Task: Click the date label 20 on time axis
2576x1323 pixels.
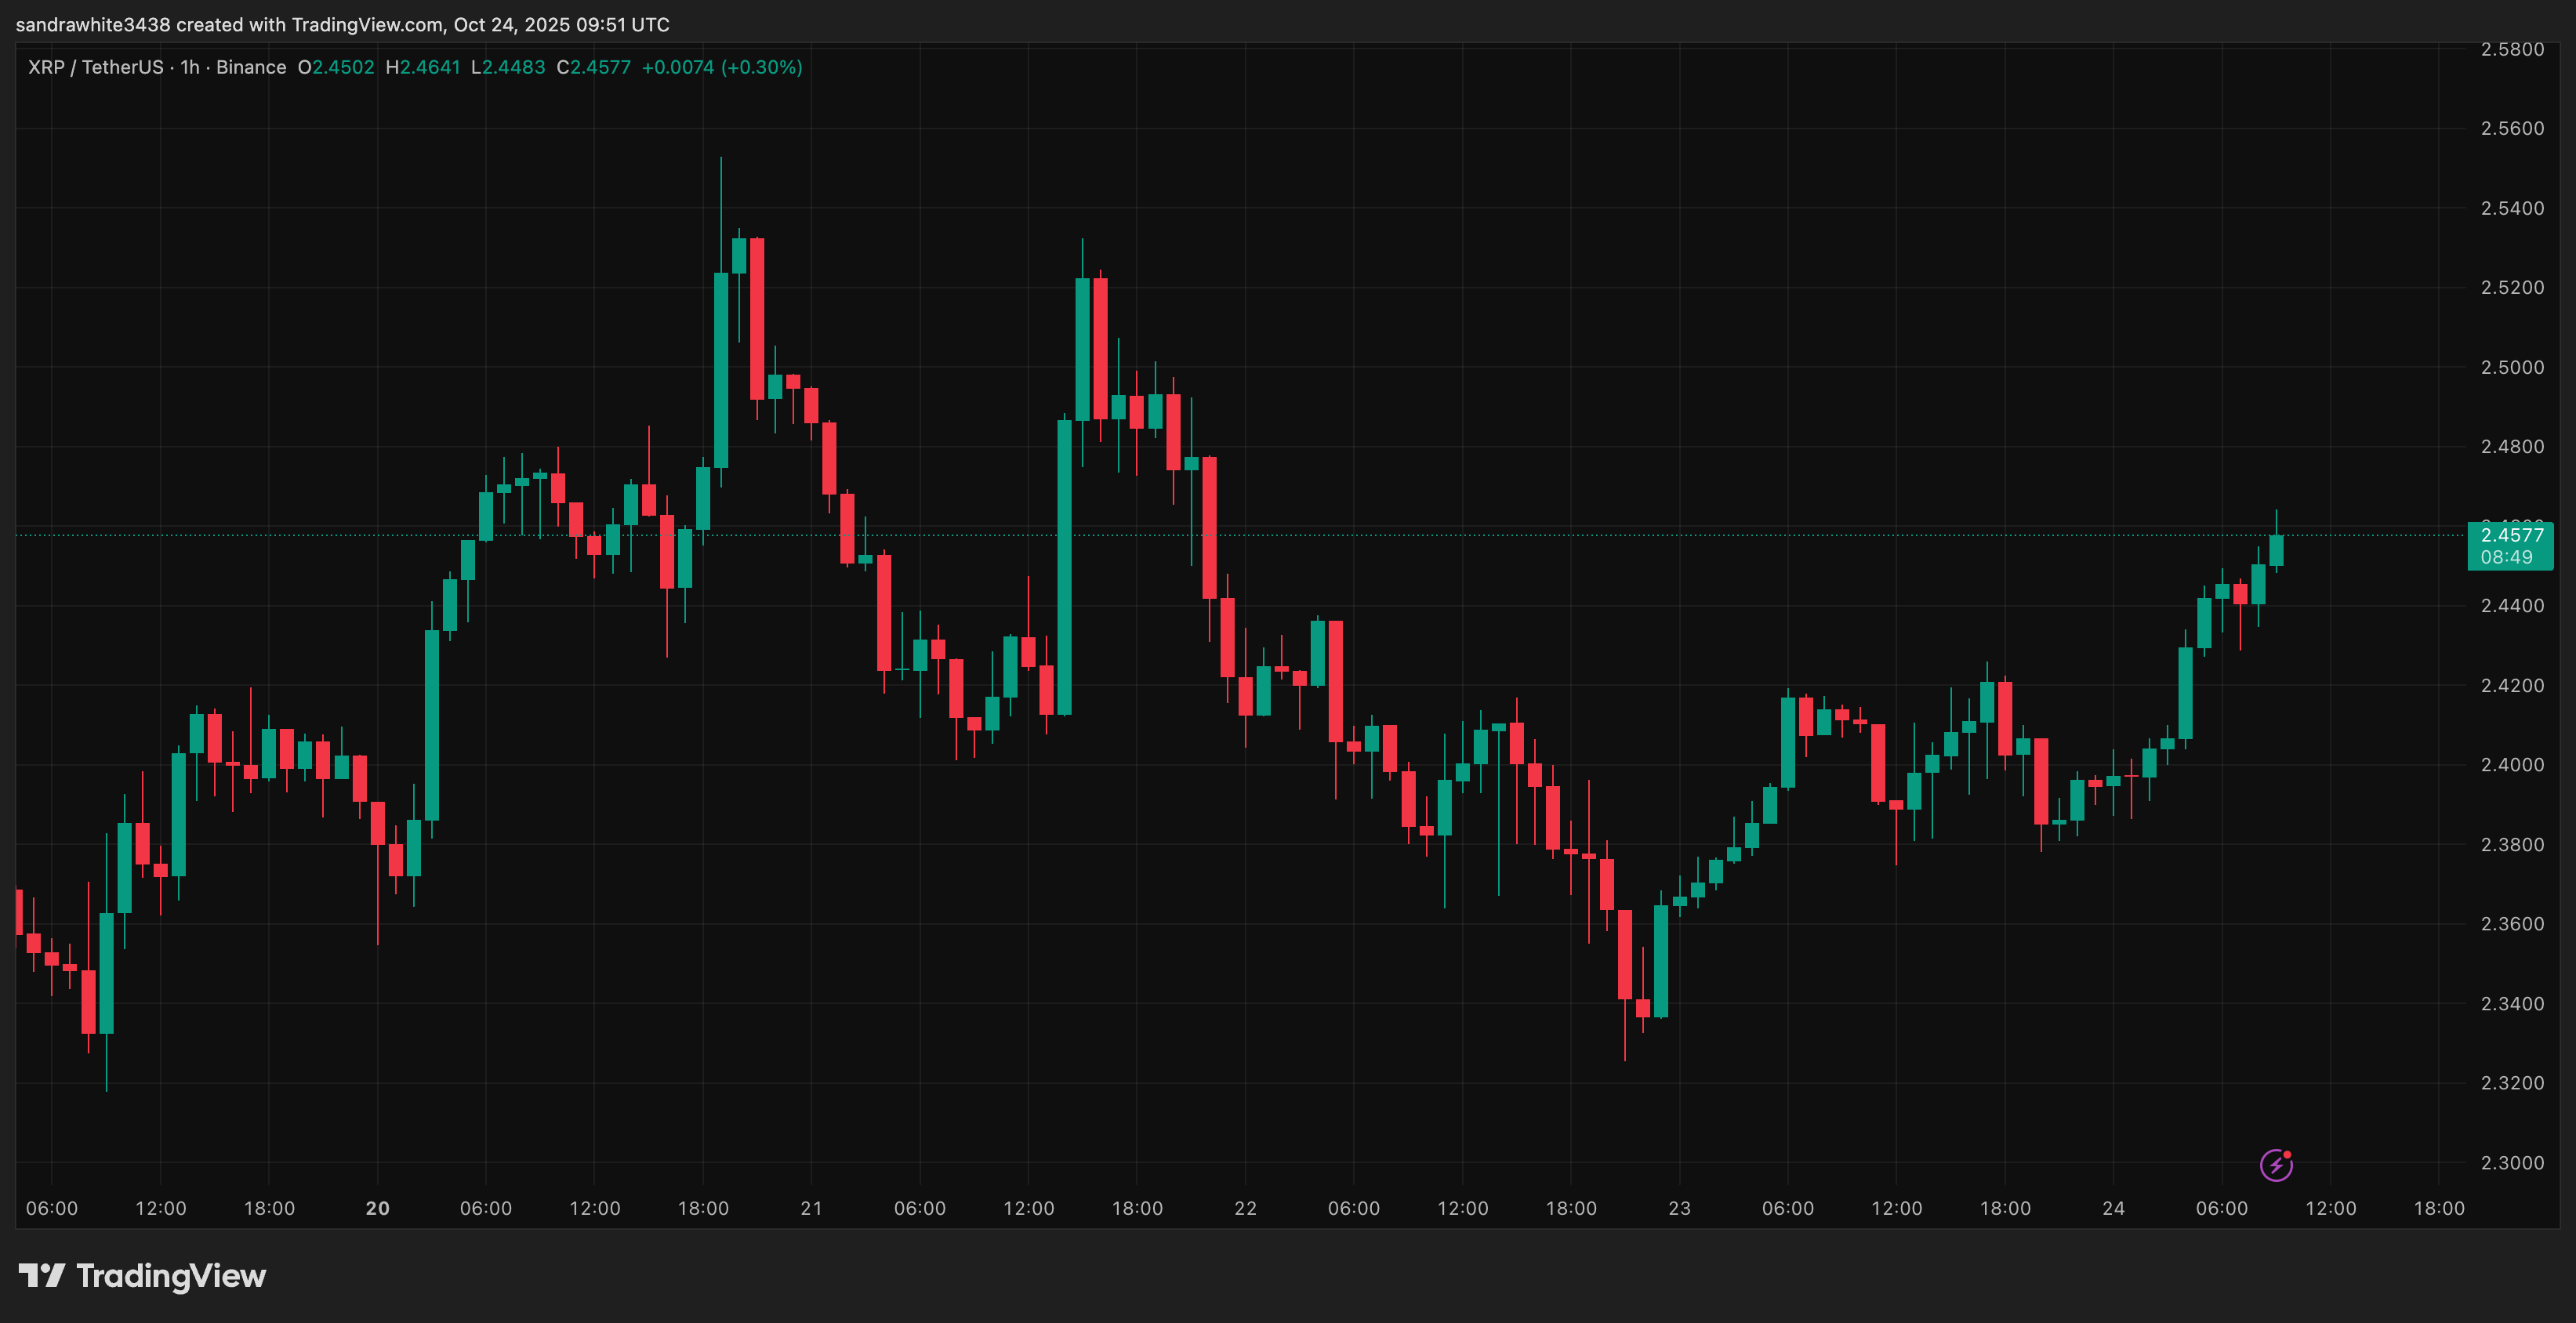Action: pos(377,1208)
